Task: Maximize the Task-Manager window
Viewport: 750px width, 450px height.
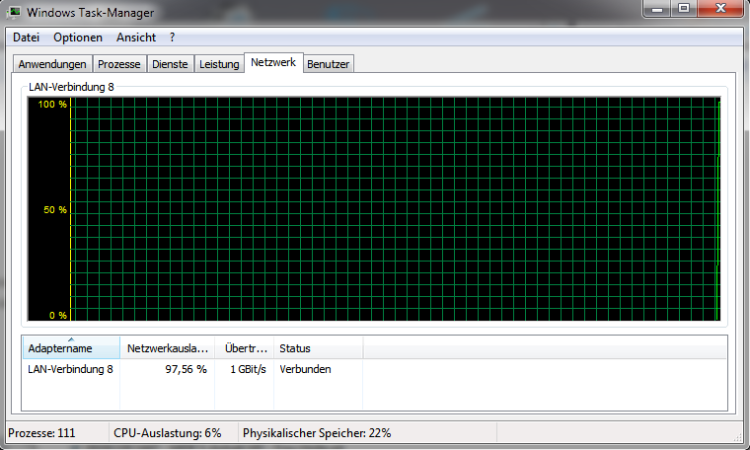Action: (684, 9)
